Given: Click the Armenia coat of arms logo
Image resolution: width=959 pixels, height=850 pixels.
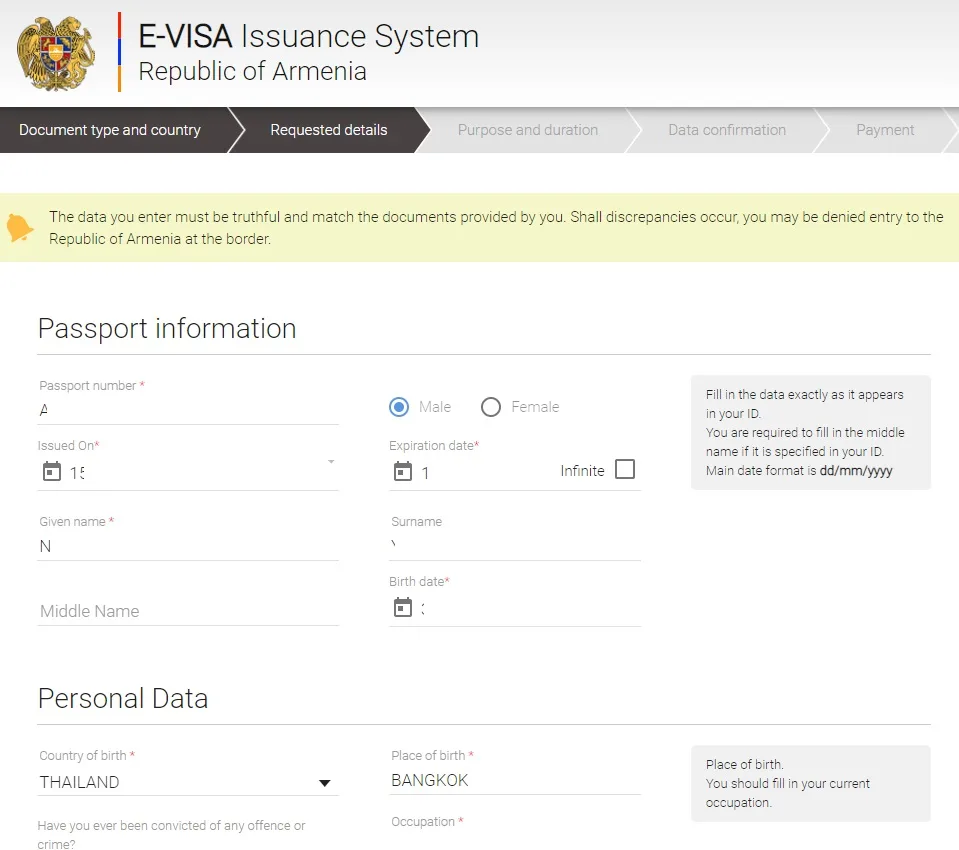Looking at the screenshot, I should pos(56,53).
